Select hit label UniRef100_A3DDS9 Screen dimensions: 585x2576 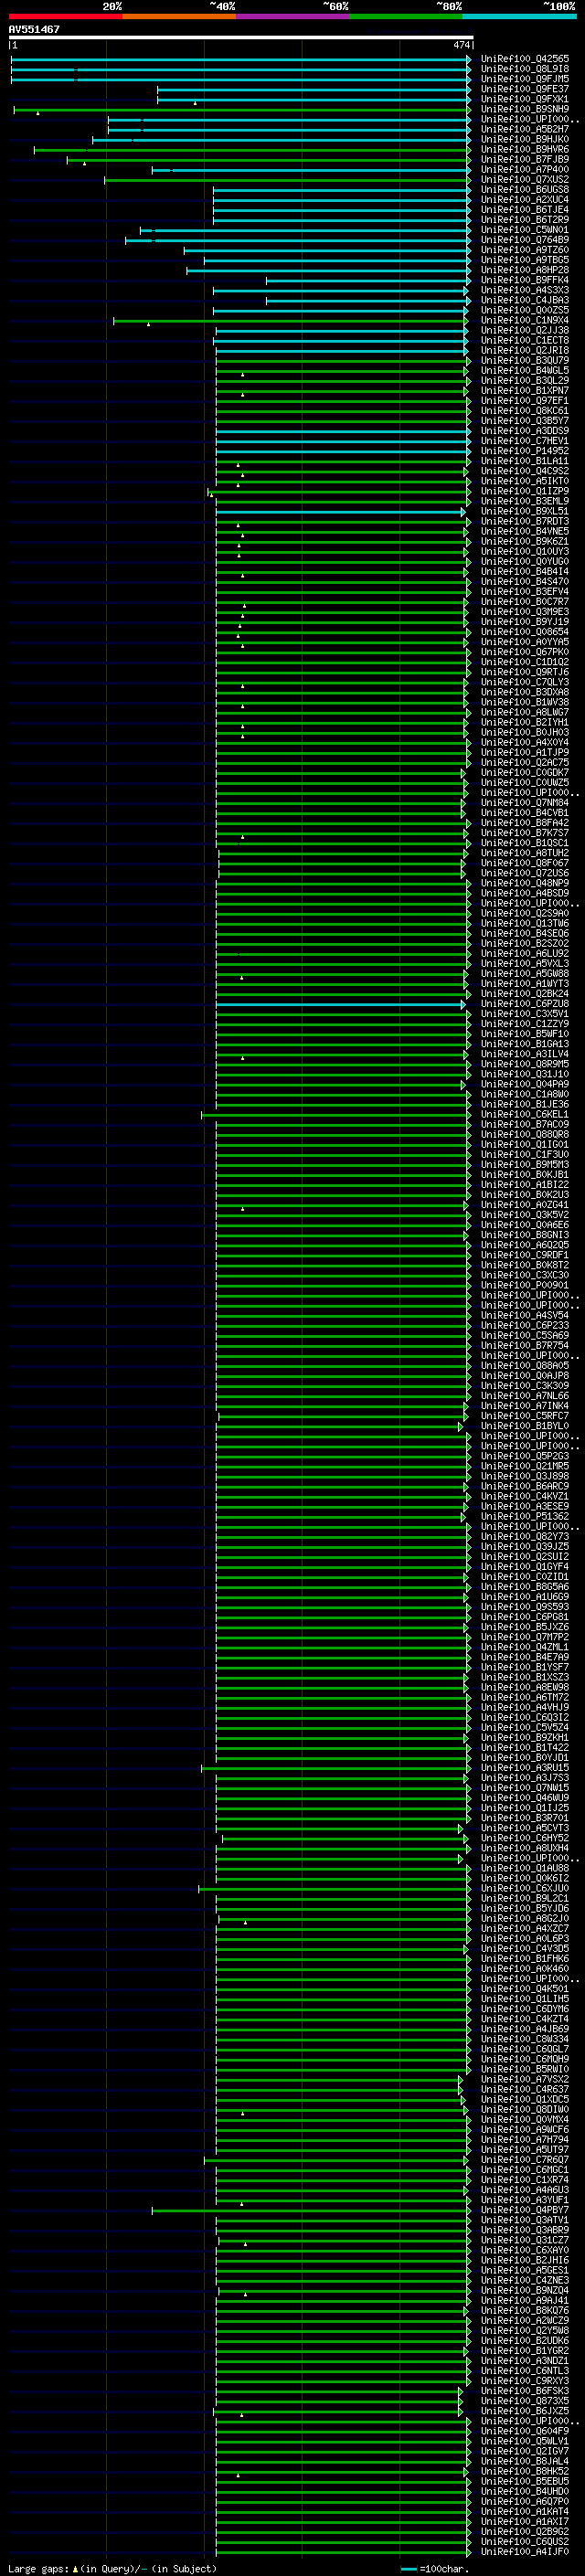[x=525, y=431]
